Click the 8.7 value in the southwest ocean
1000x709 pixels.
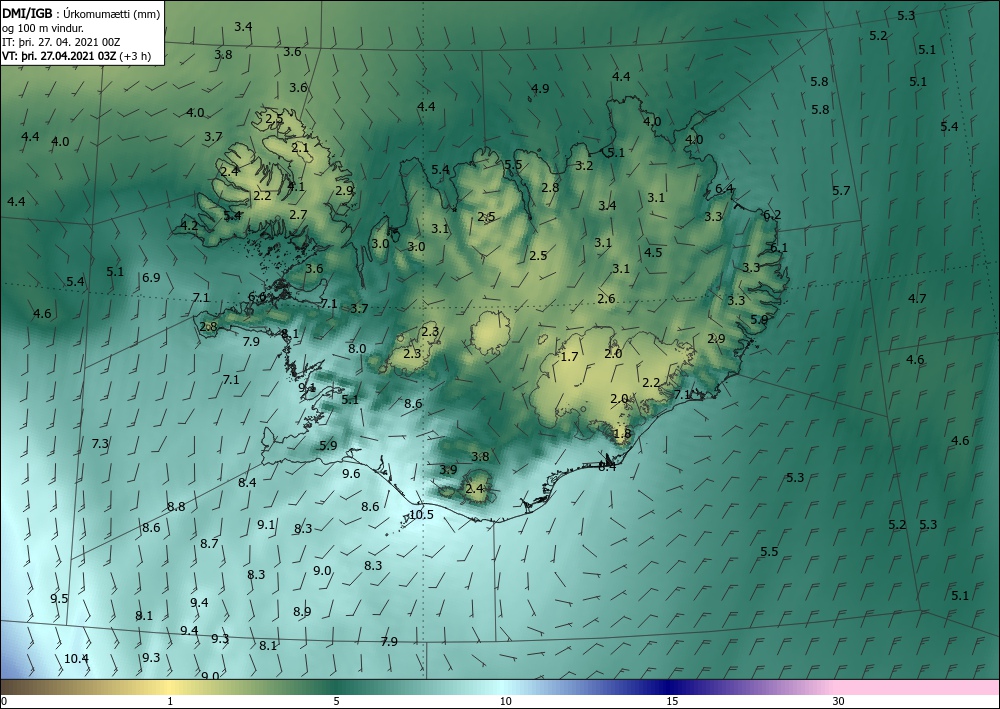[x=209, y=544]
